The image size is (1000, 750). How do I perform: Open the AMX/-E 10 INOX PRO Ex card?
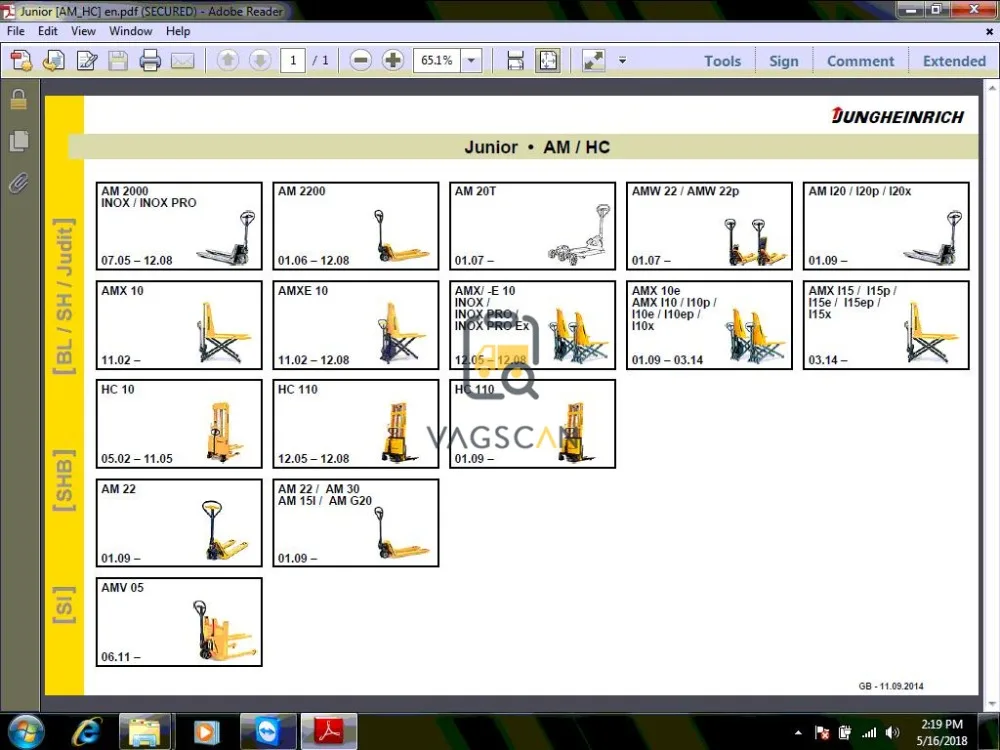coord(533,325)
